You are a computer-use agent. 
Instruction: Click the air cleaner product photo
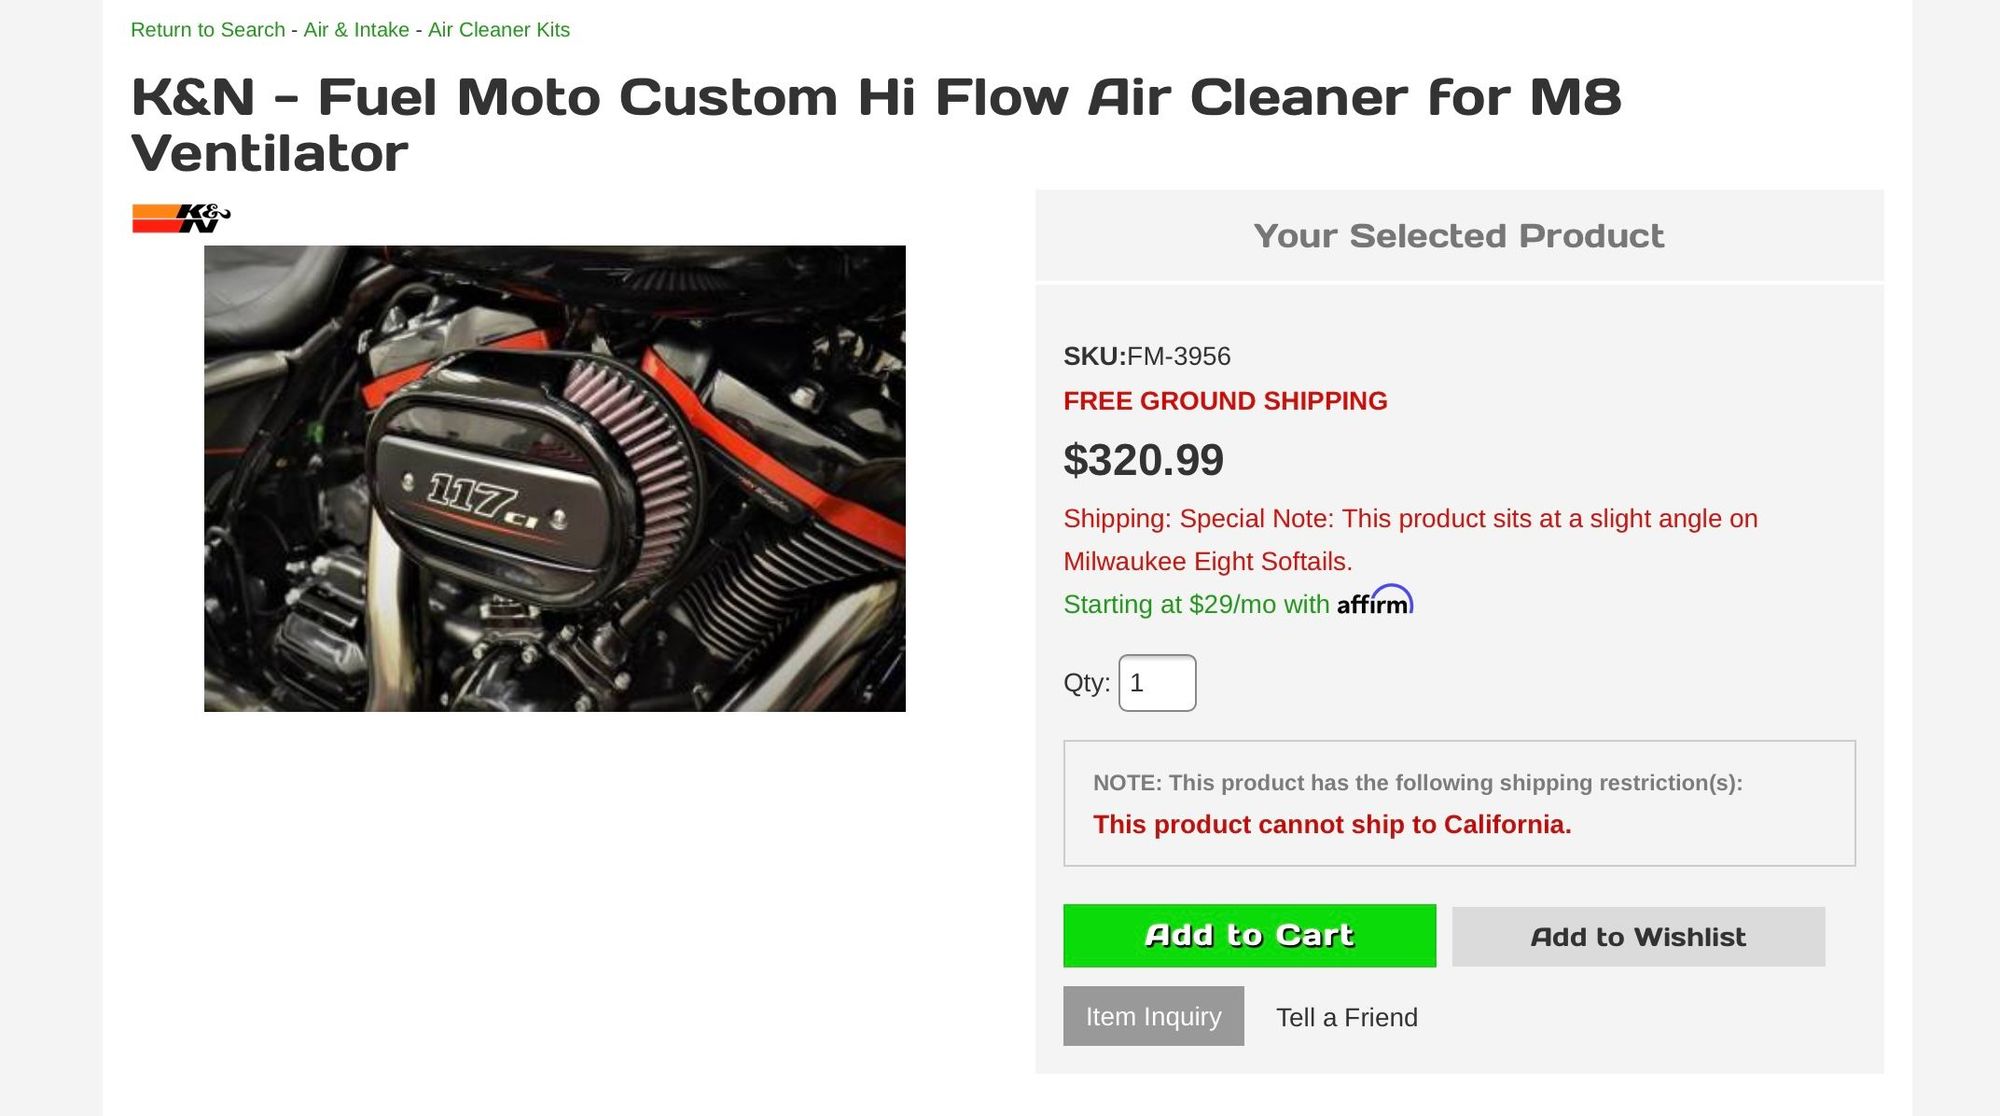click(554, 478)
